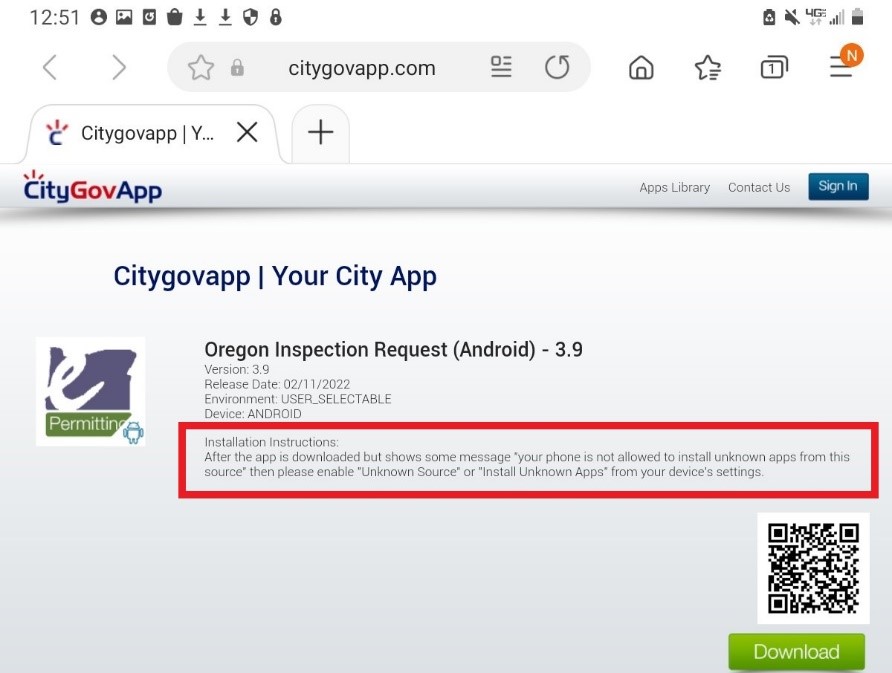Open the tab switcher showing 1 tab
The height and width of the screenshot is (673, 892).
click(x=773, y=68)
